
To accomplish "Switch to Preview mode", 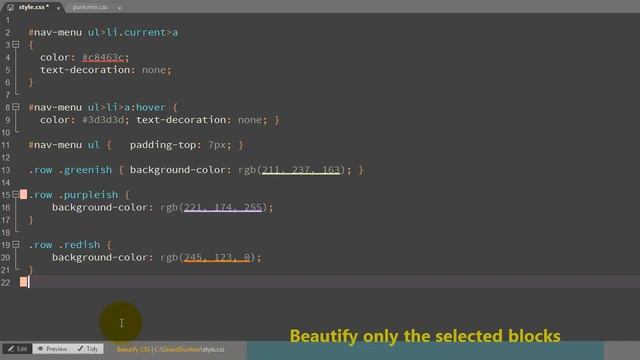I will click(52, 349).
